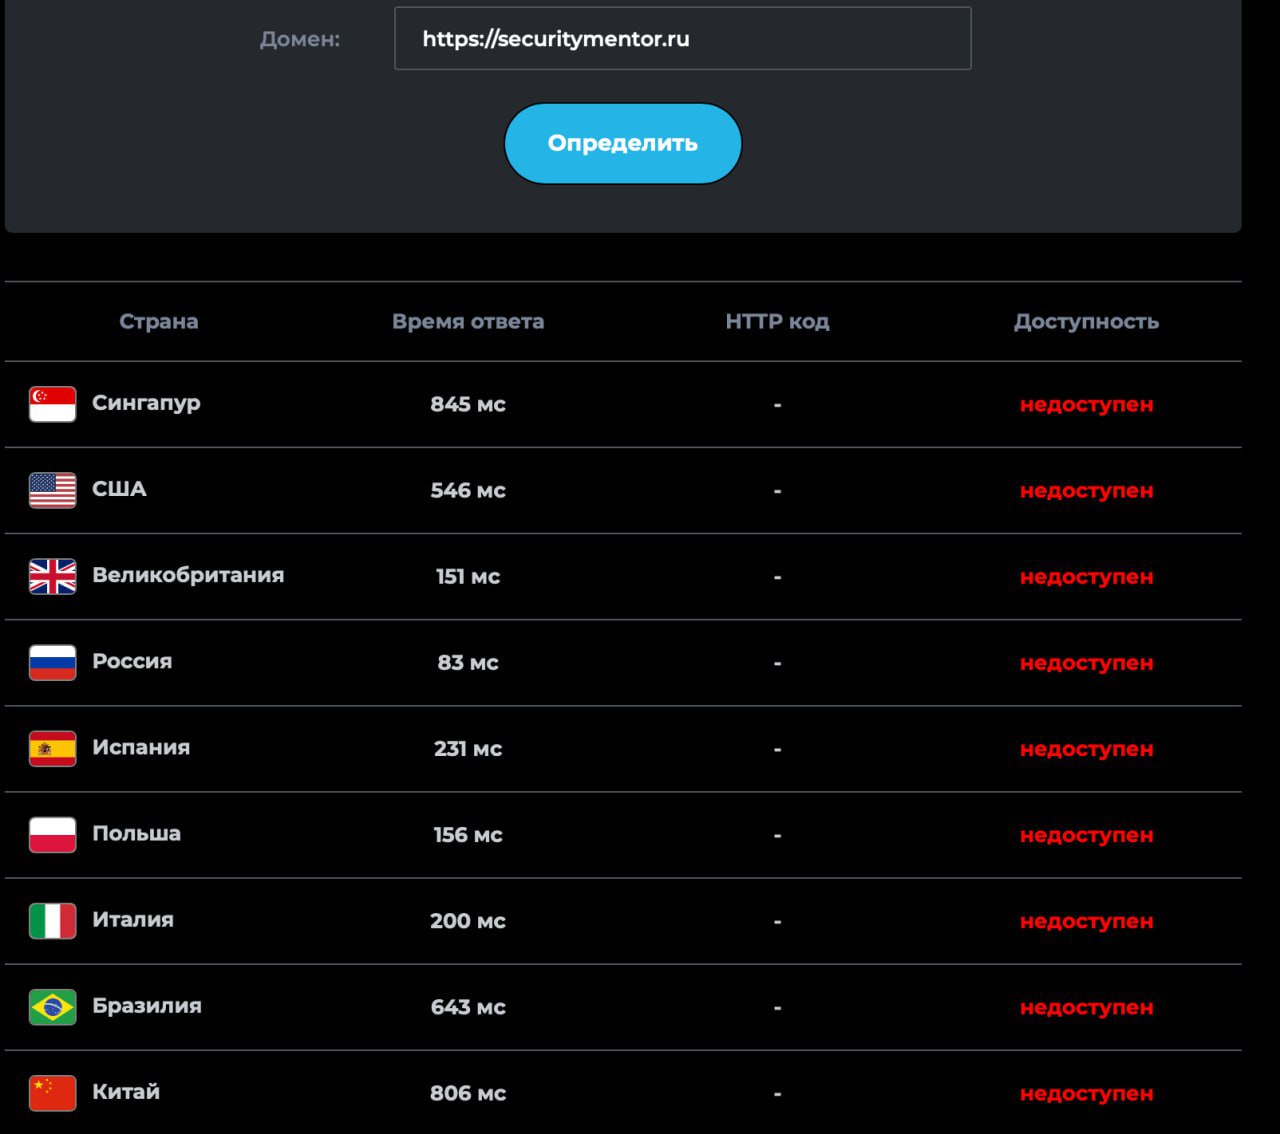Screen dimensions: 1280x1134
Task: Select the Бразилия country name
Action: pyautogui.click(x=147, y=1006)
